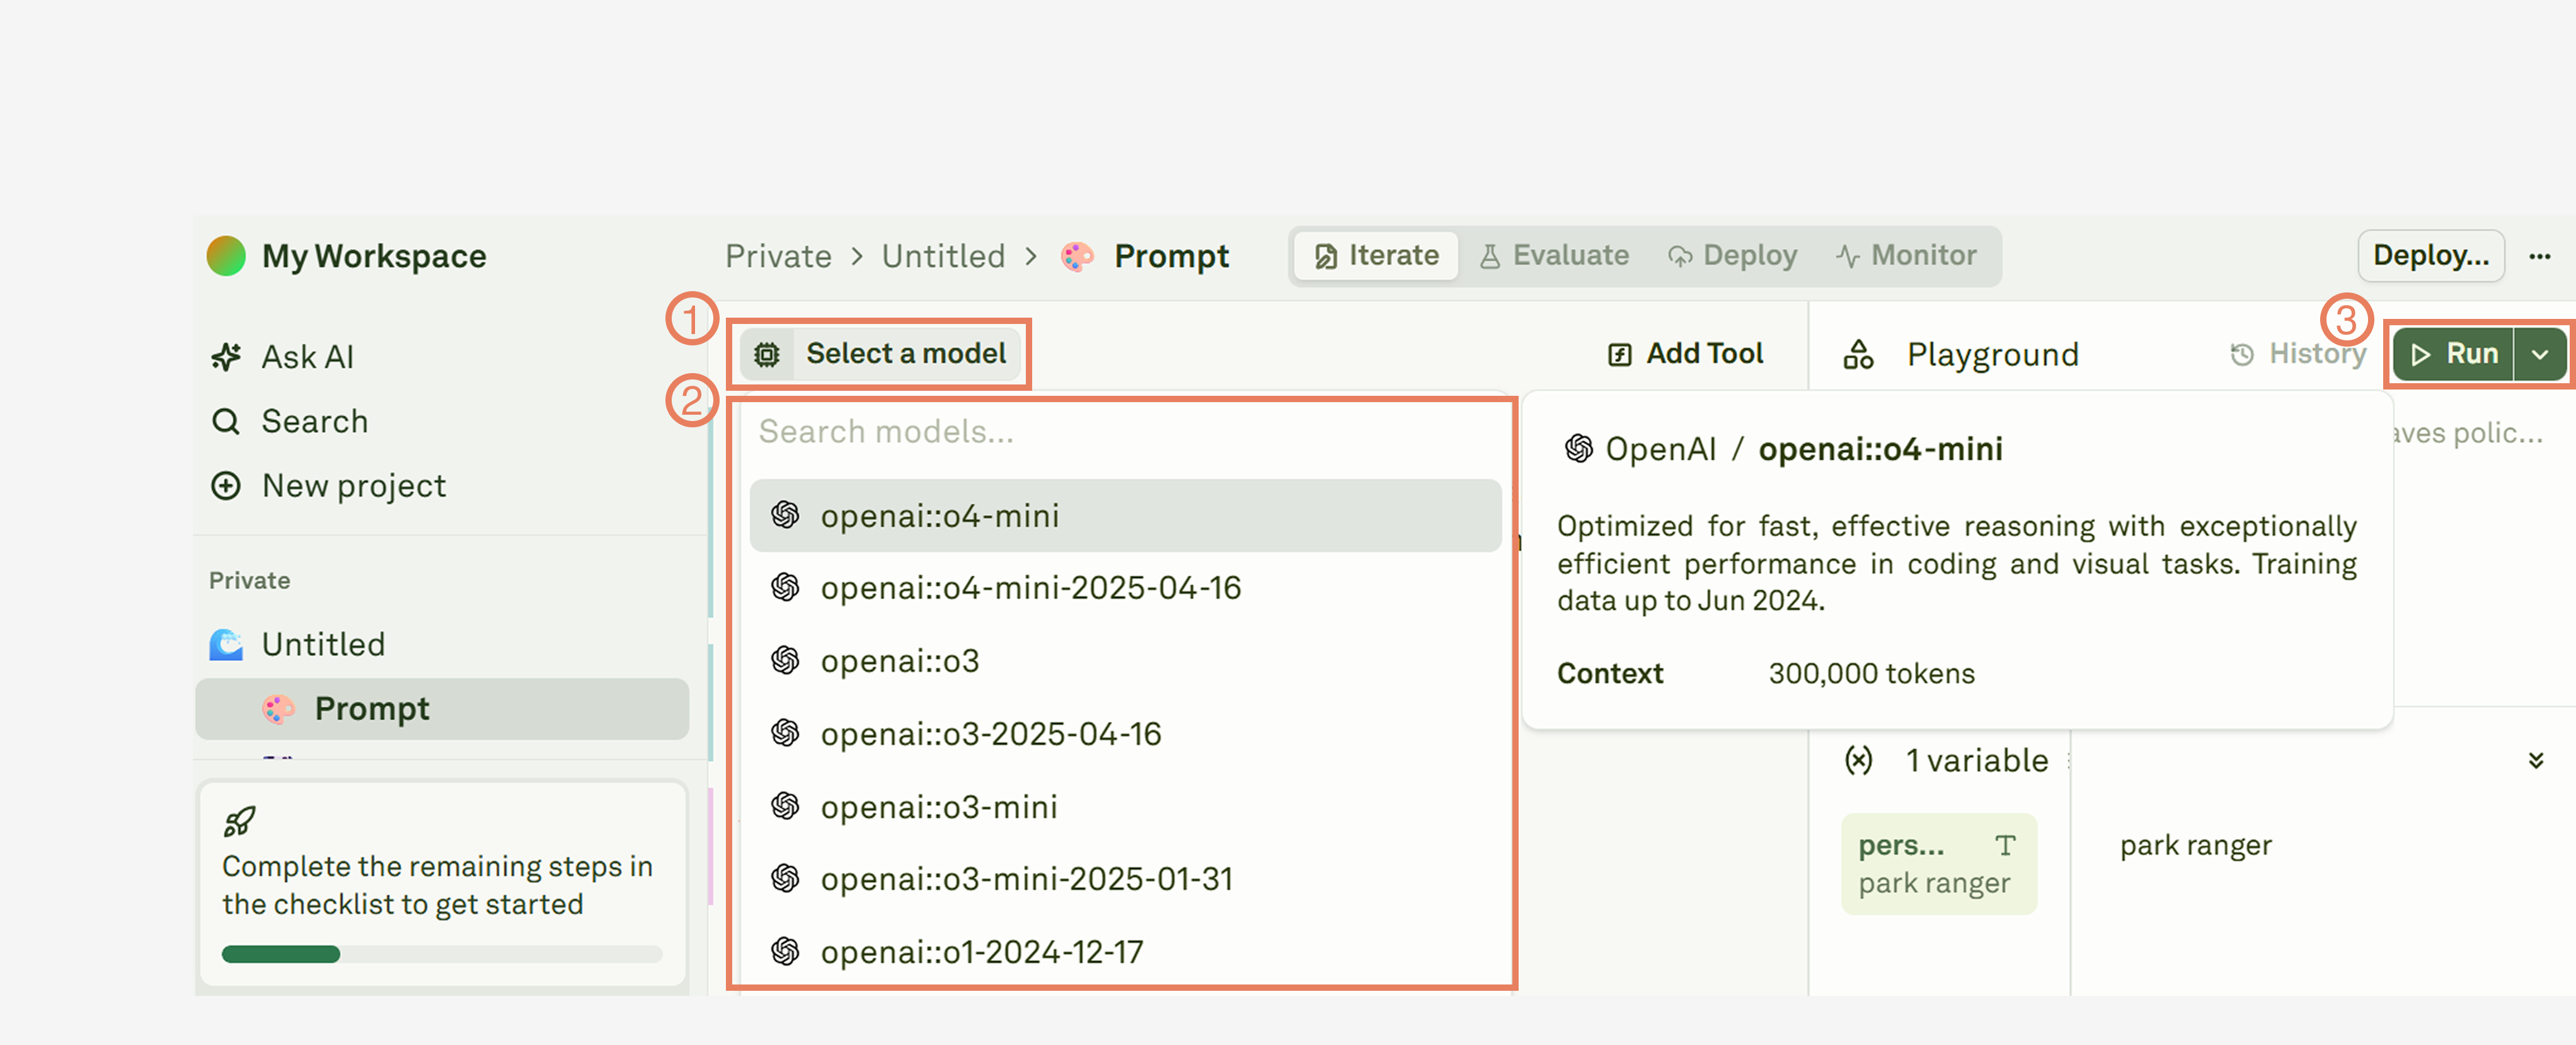Select openai::o4-mini model
2576x1045 pixels.
(x=1125, y=516)
